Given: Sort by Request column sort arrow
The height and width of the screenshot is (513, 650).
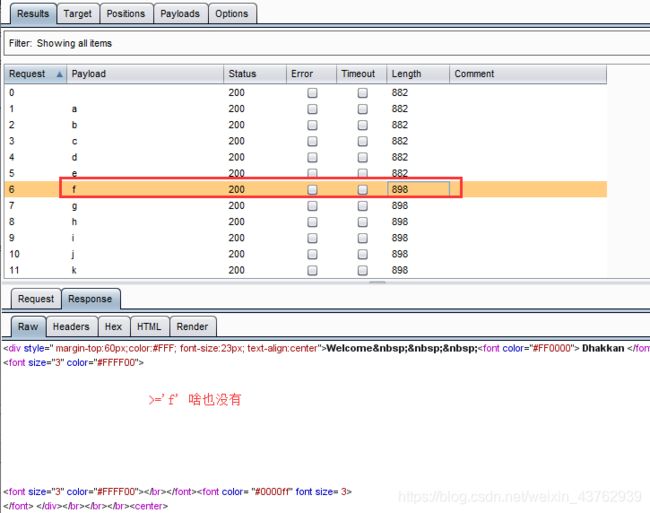Looking at the screenshot, I should tap(59, 74).
